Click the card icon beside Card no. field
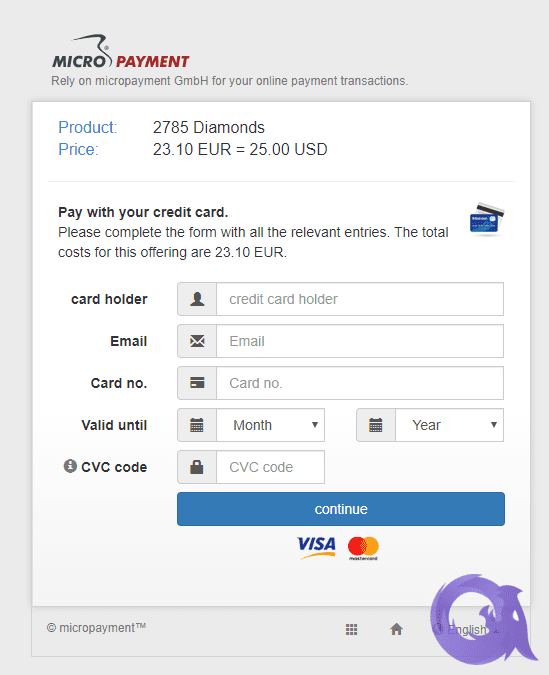 [197, 383]
